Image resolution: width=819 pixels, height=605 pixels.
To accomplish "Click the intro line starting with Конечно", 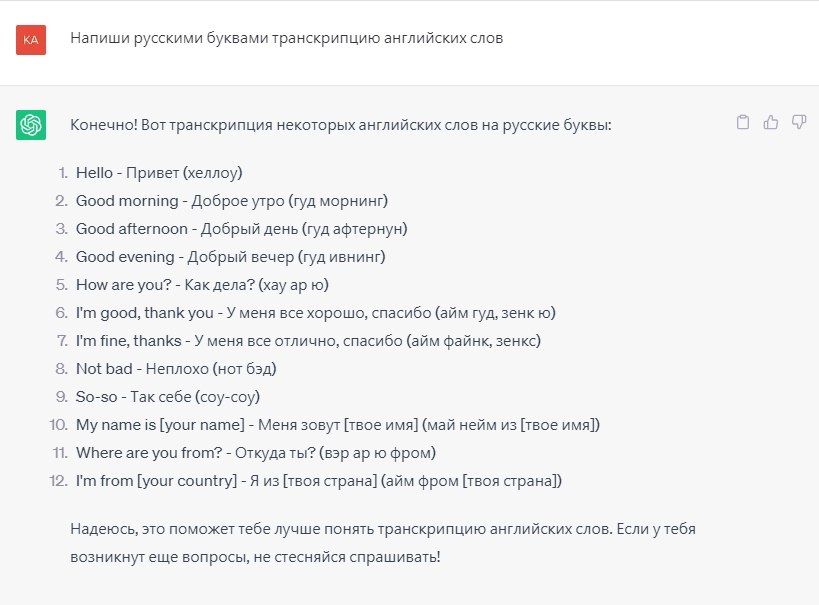I will click(x=340, y=125).
